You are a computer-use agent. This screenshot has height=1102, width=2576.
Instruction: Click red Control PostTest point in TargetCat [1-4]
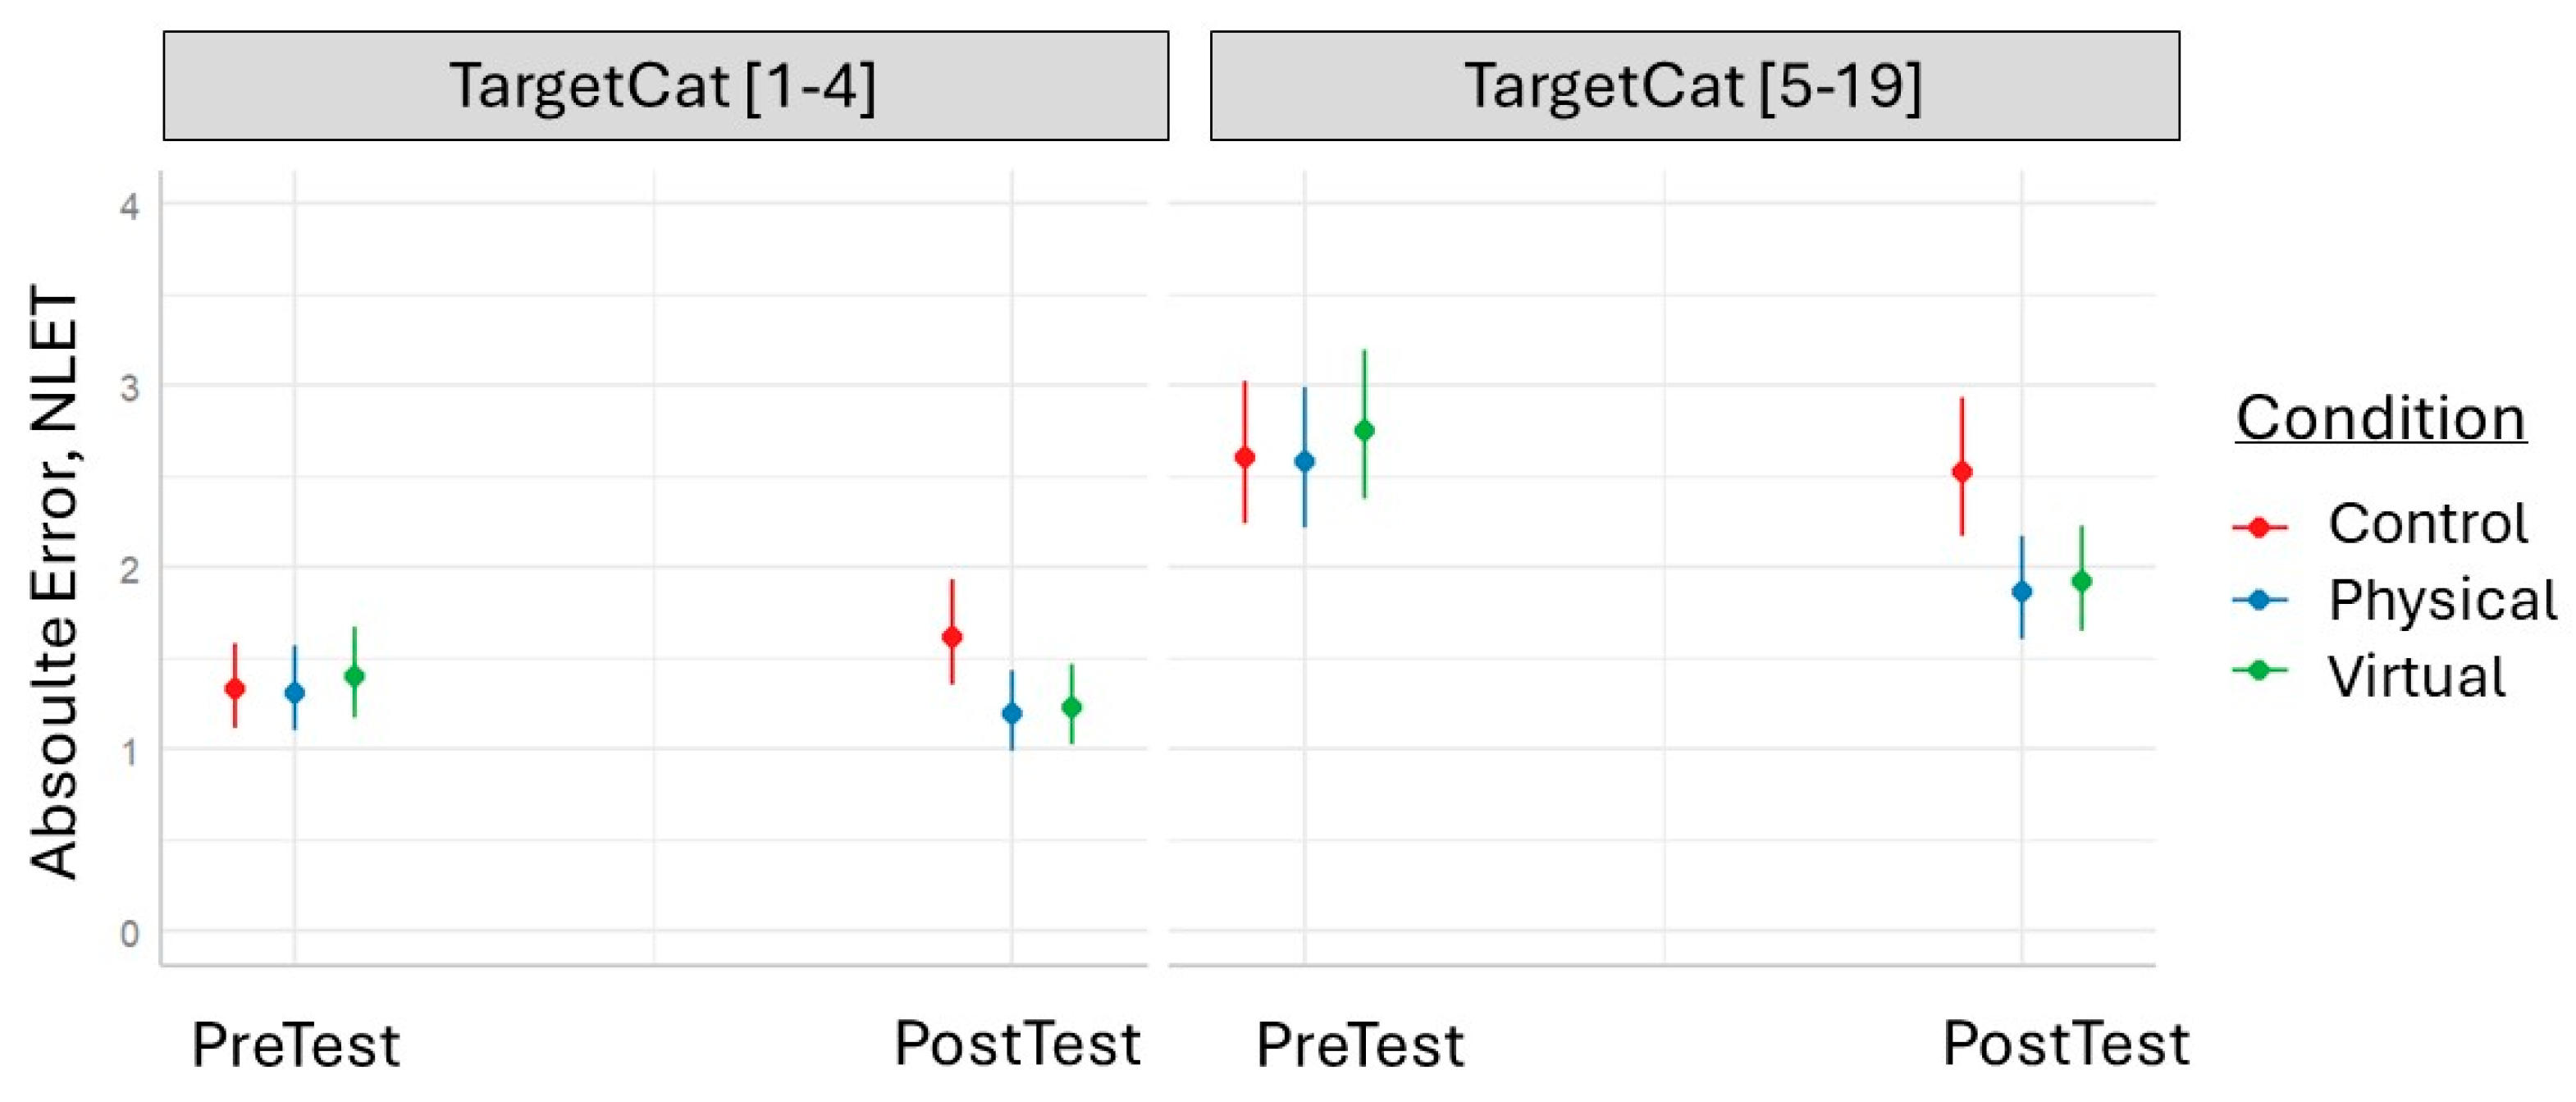pos(952,636)
